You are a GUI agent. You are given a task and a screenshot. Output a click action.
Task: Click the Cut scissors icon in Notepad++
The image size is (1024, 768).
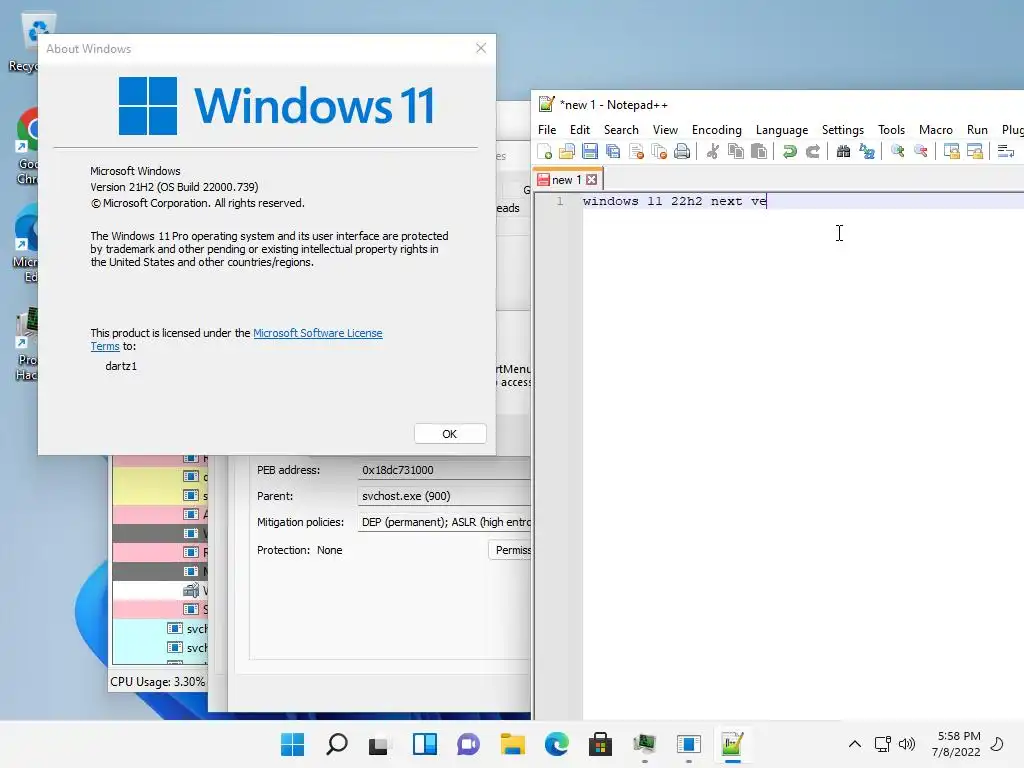712,152
